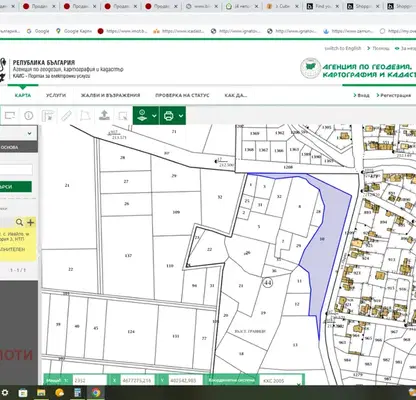The image size is (416, 400).
Task: Open Chrome from the Windows taskbar
Action: pos(96,393)
